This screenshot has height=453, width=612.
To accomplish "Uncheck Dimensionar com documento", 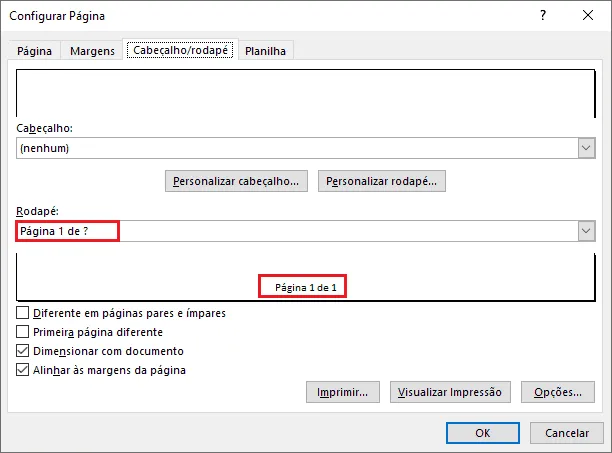I will 23,351.
